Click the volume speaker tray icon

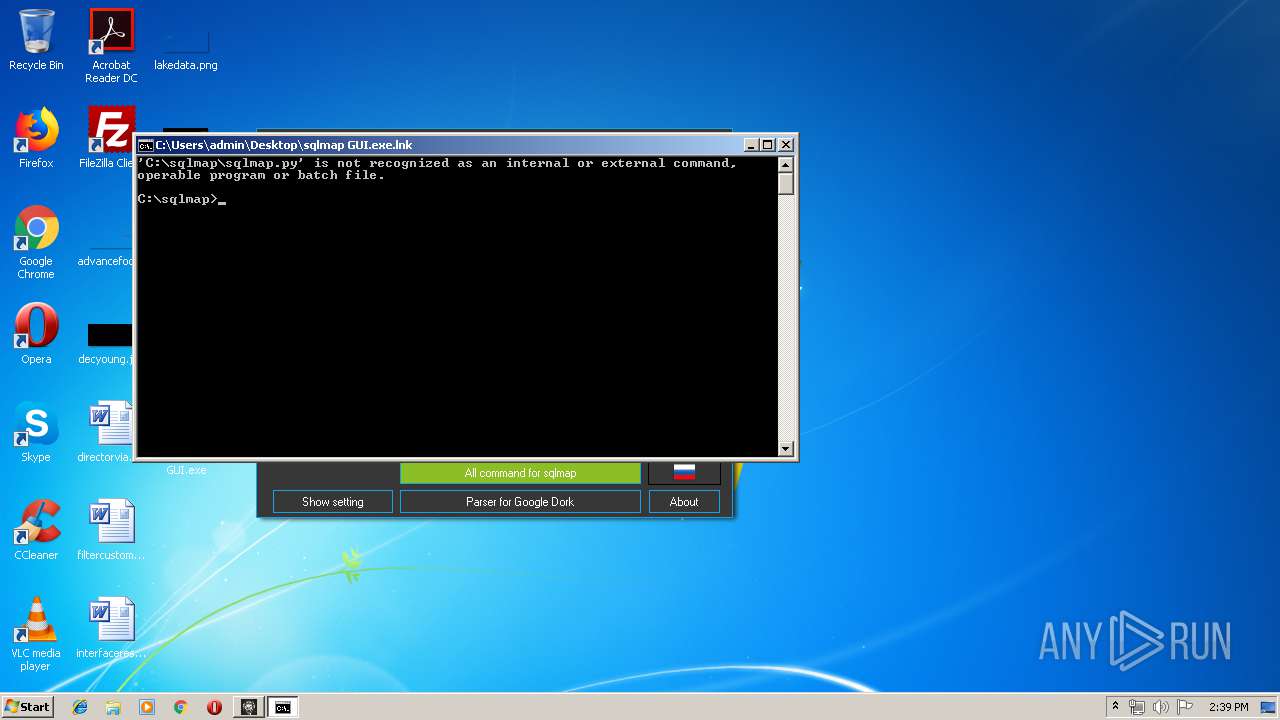pyautogui.click(x=1161, y=707)
